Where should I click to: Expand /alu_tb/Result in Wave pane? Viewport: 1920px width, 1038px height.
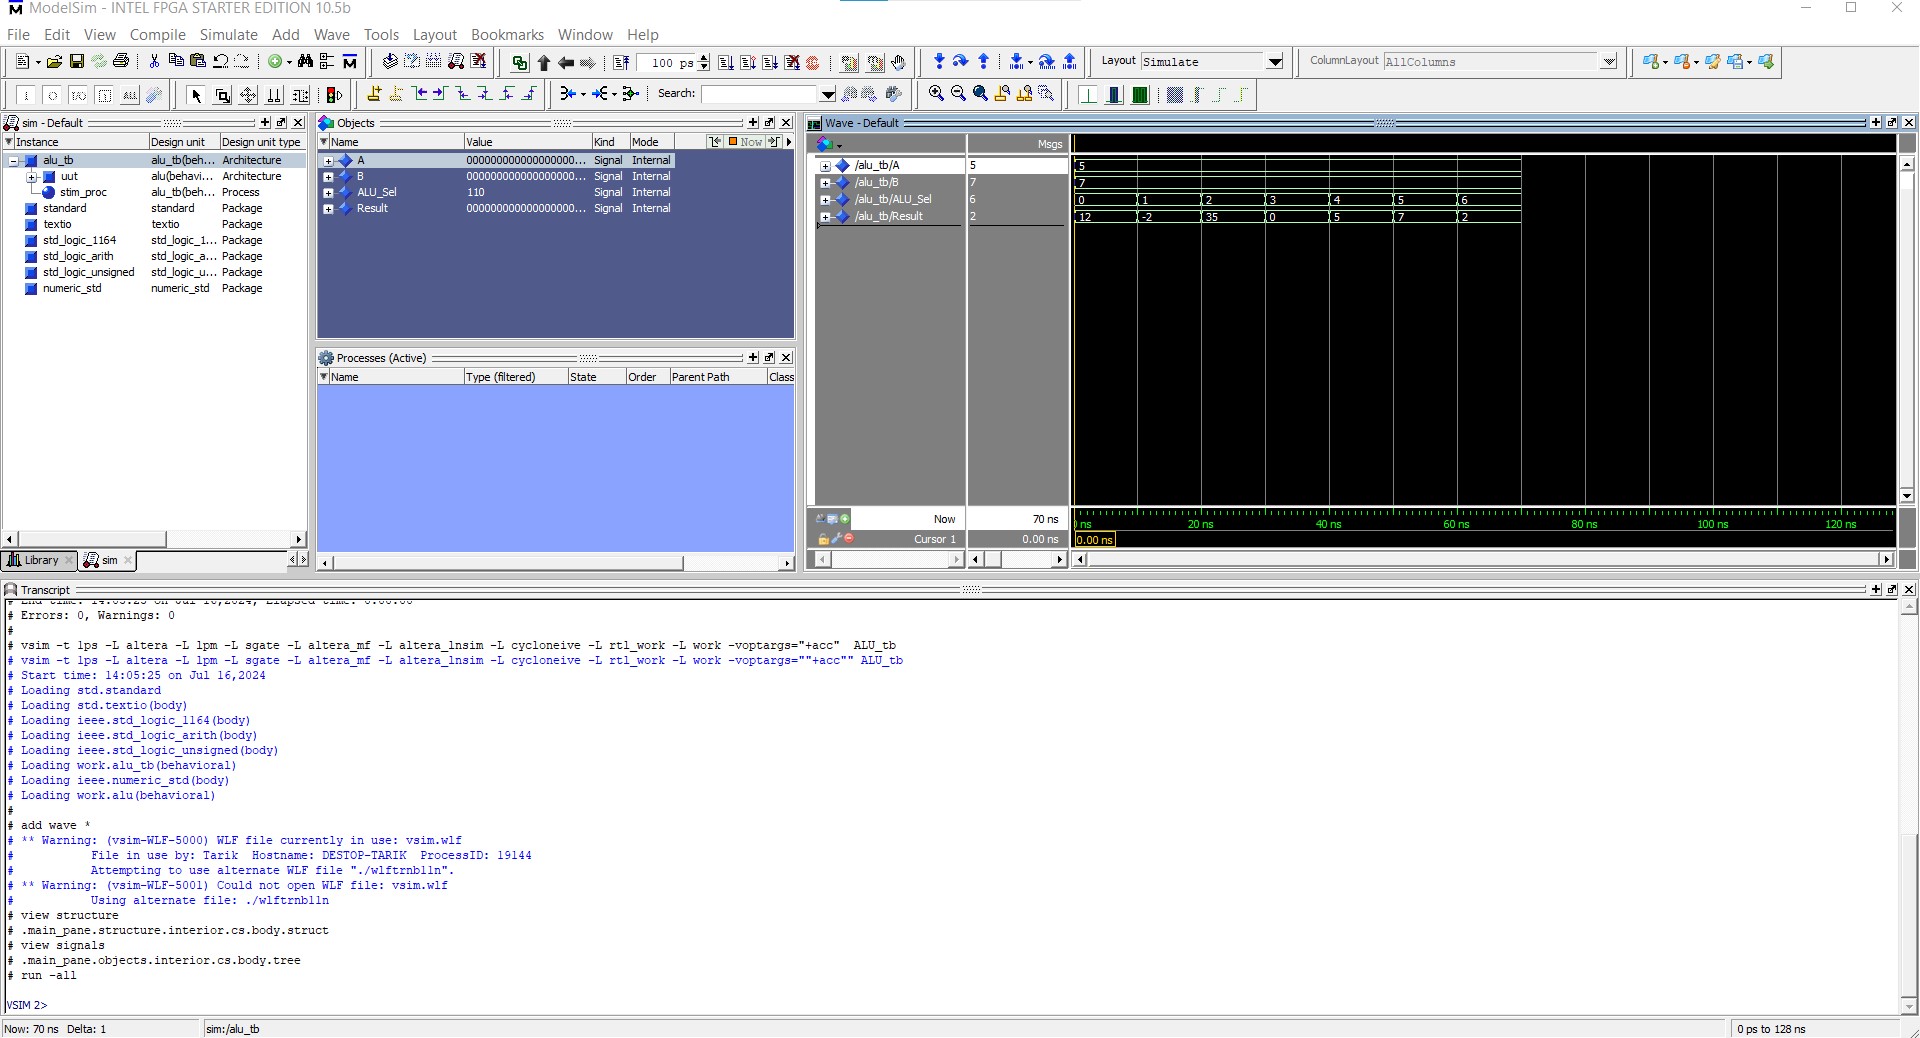(x=825, y=217)
